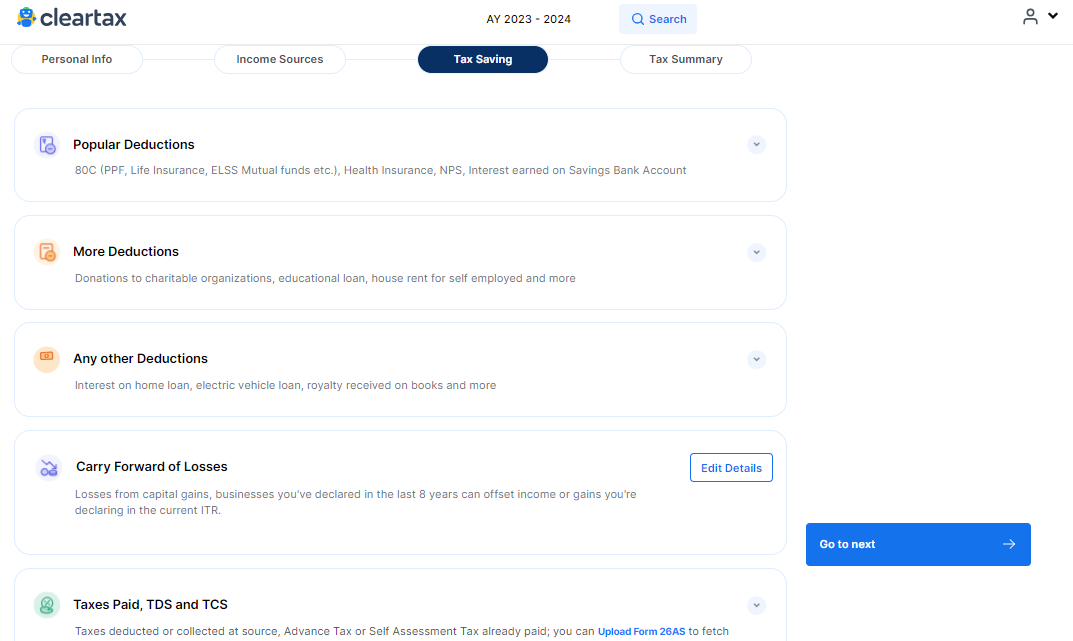Select the Tax Saving step
Viewport: 1073px width, 641px height.
point(483,60)
